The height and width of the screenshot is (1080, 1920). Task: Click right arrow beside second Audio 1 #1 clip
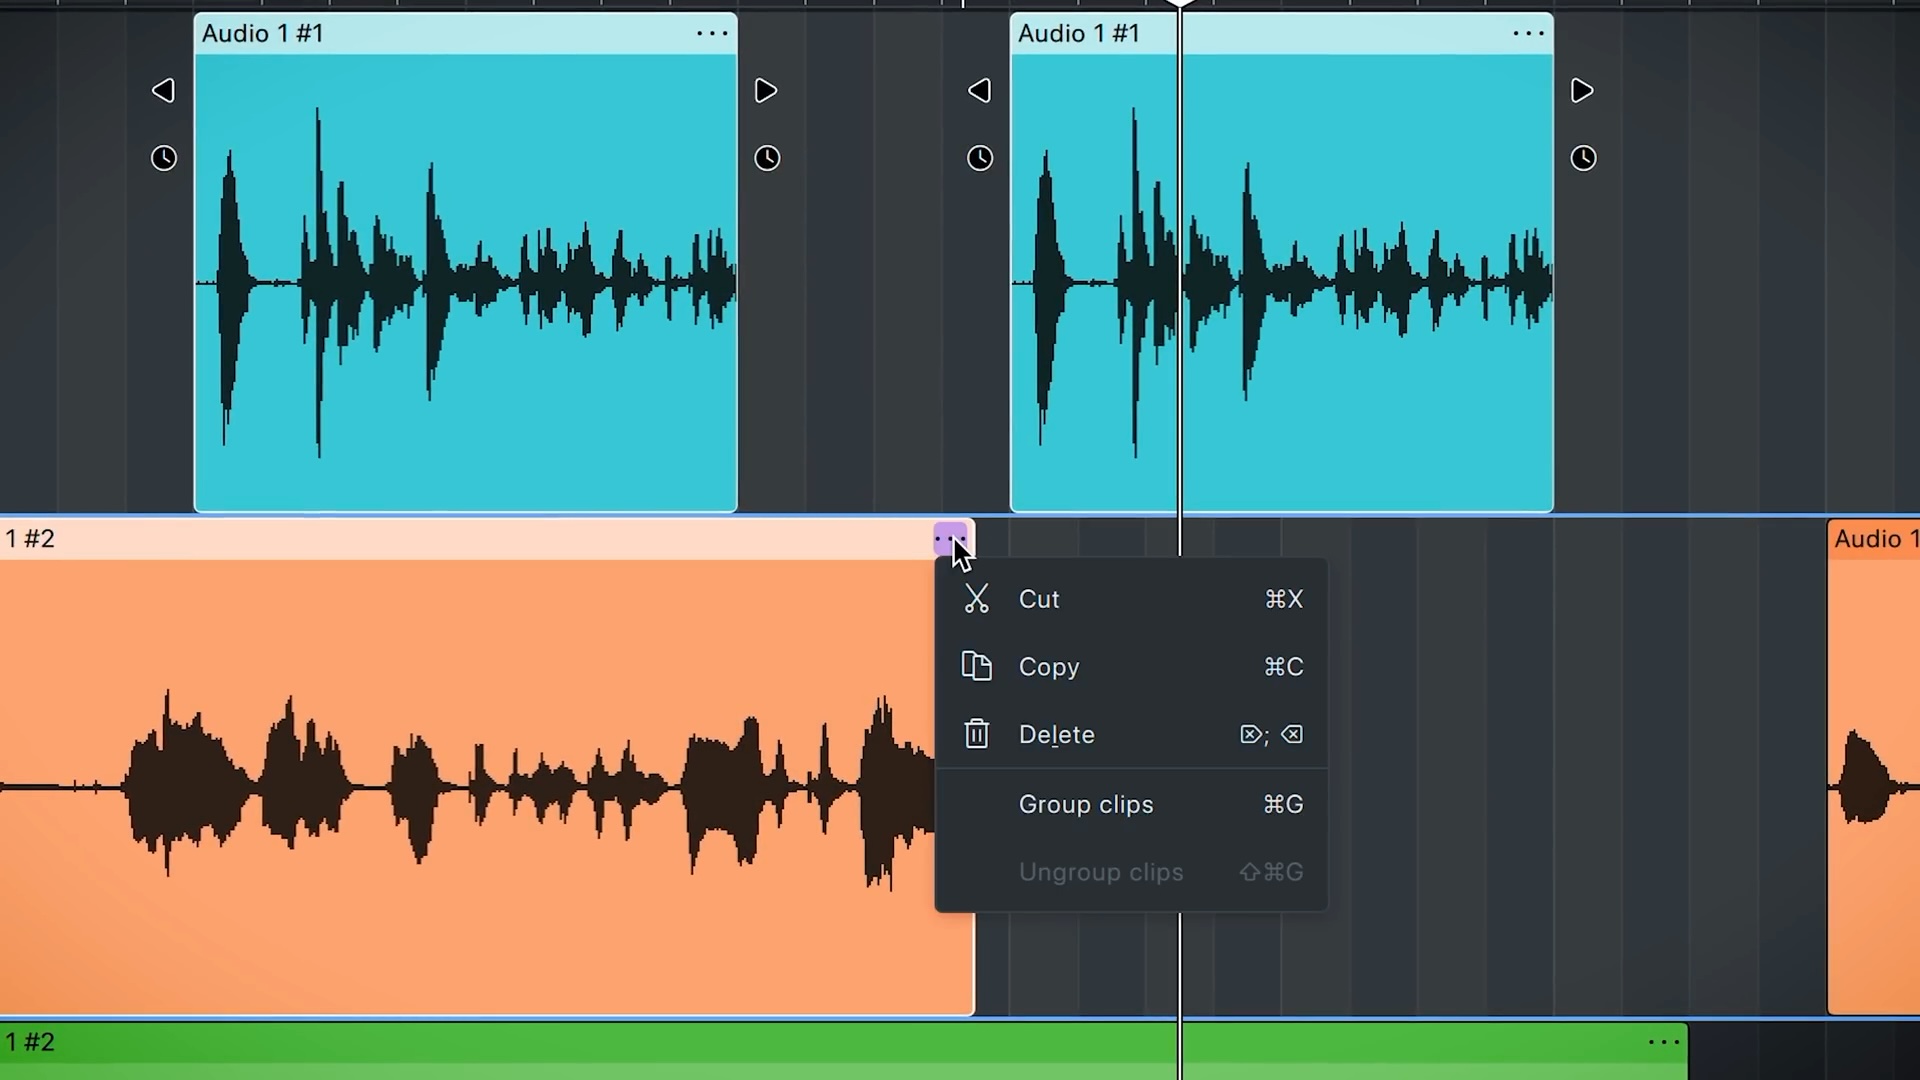(x=1581, y=91)
